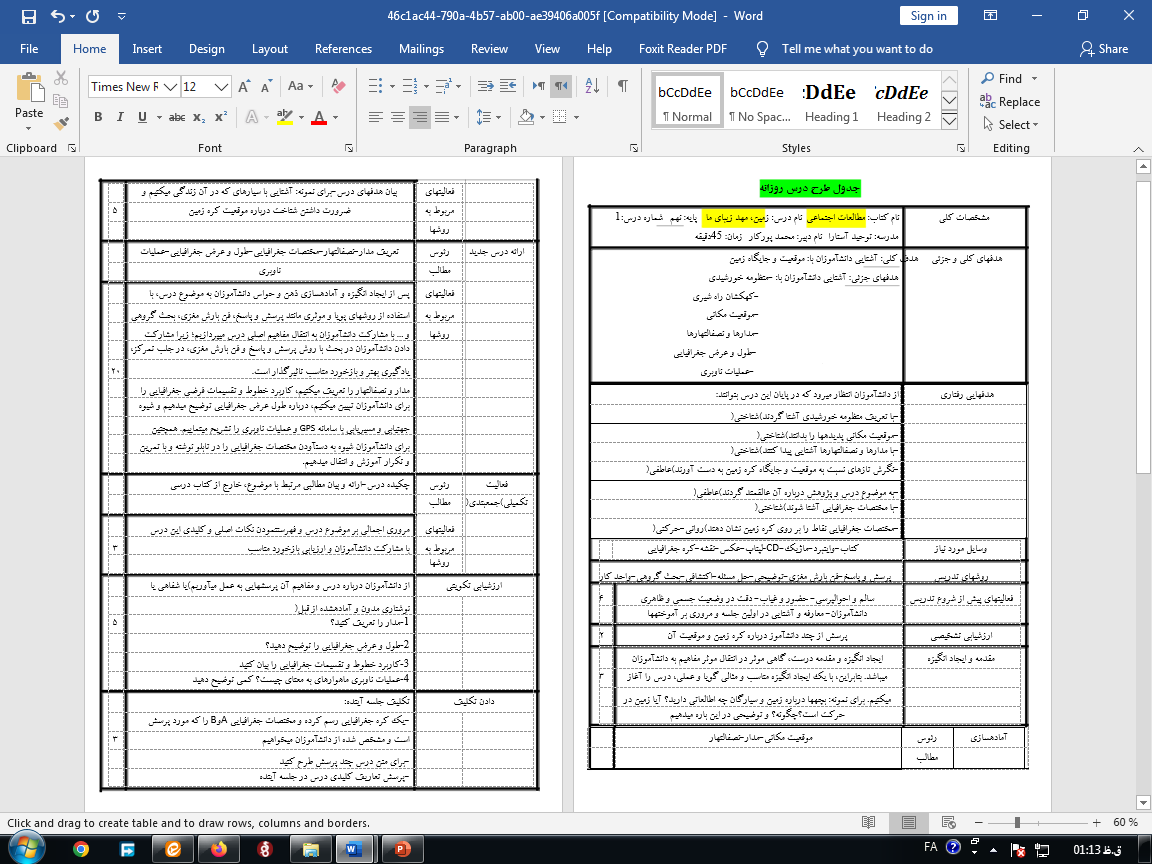The height and width of the screenshot is (864, 1152).
Task: Toggle left-to-right text direction
Action: 539,87
